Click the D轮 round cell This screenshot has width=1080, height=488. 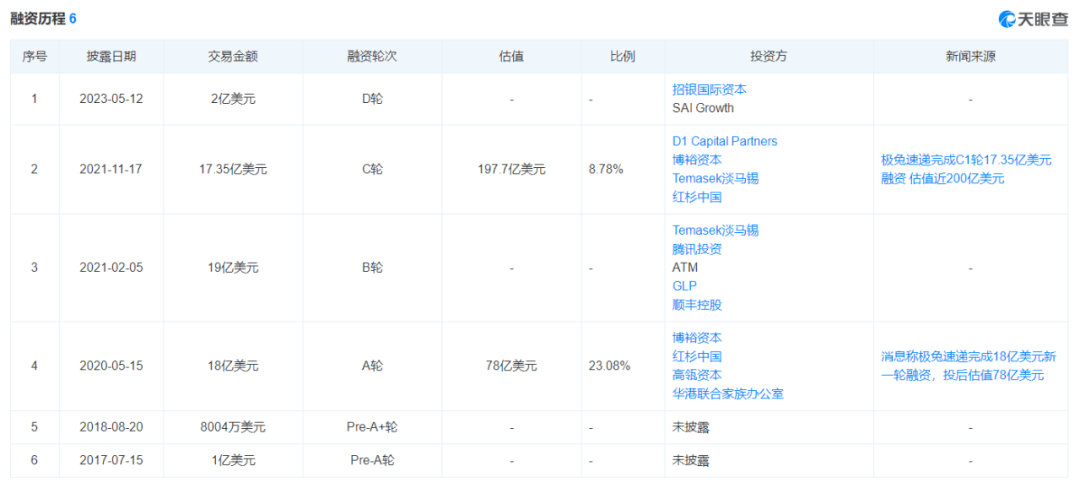coord(372,98)
